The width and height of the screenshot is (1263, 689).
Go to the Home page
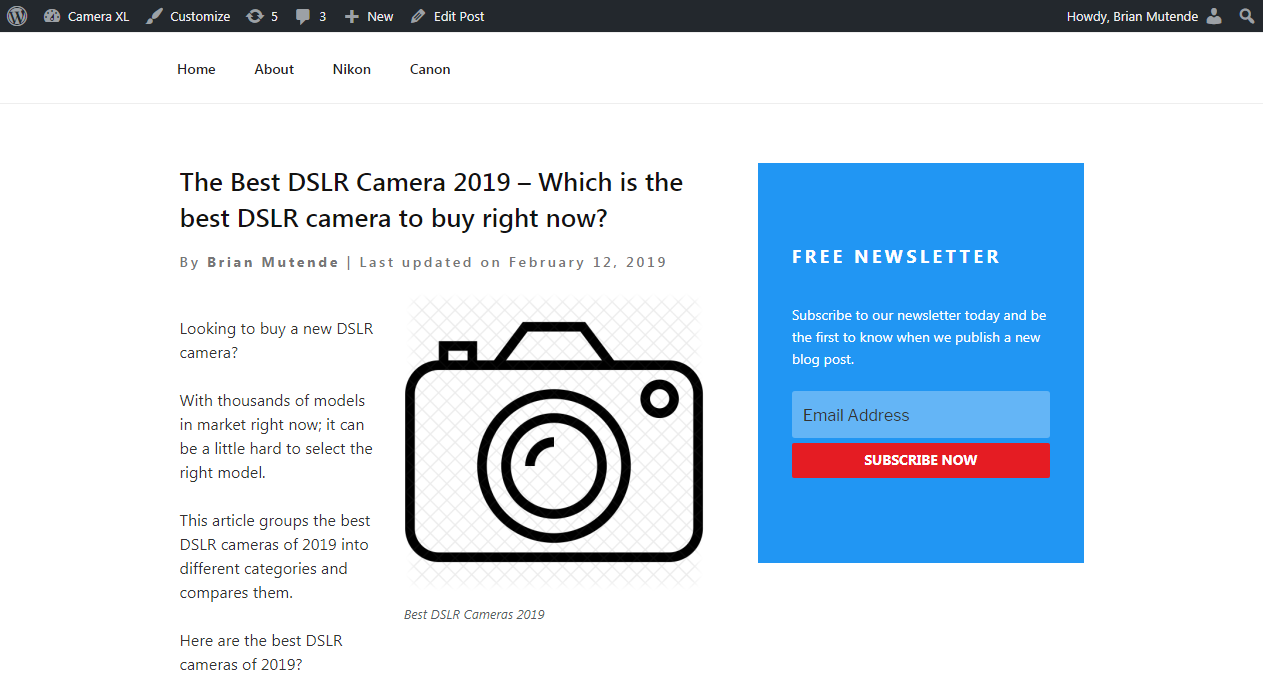(196, 69)
